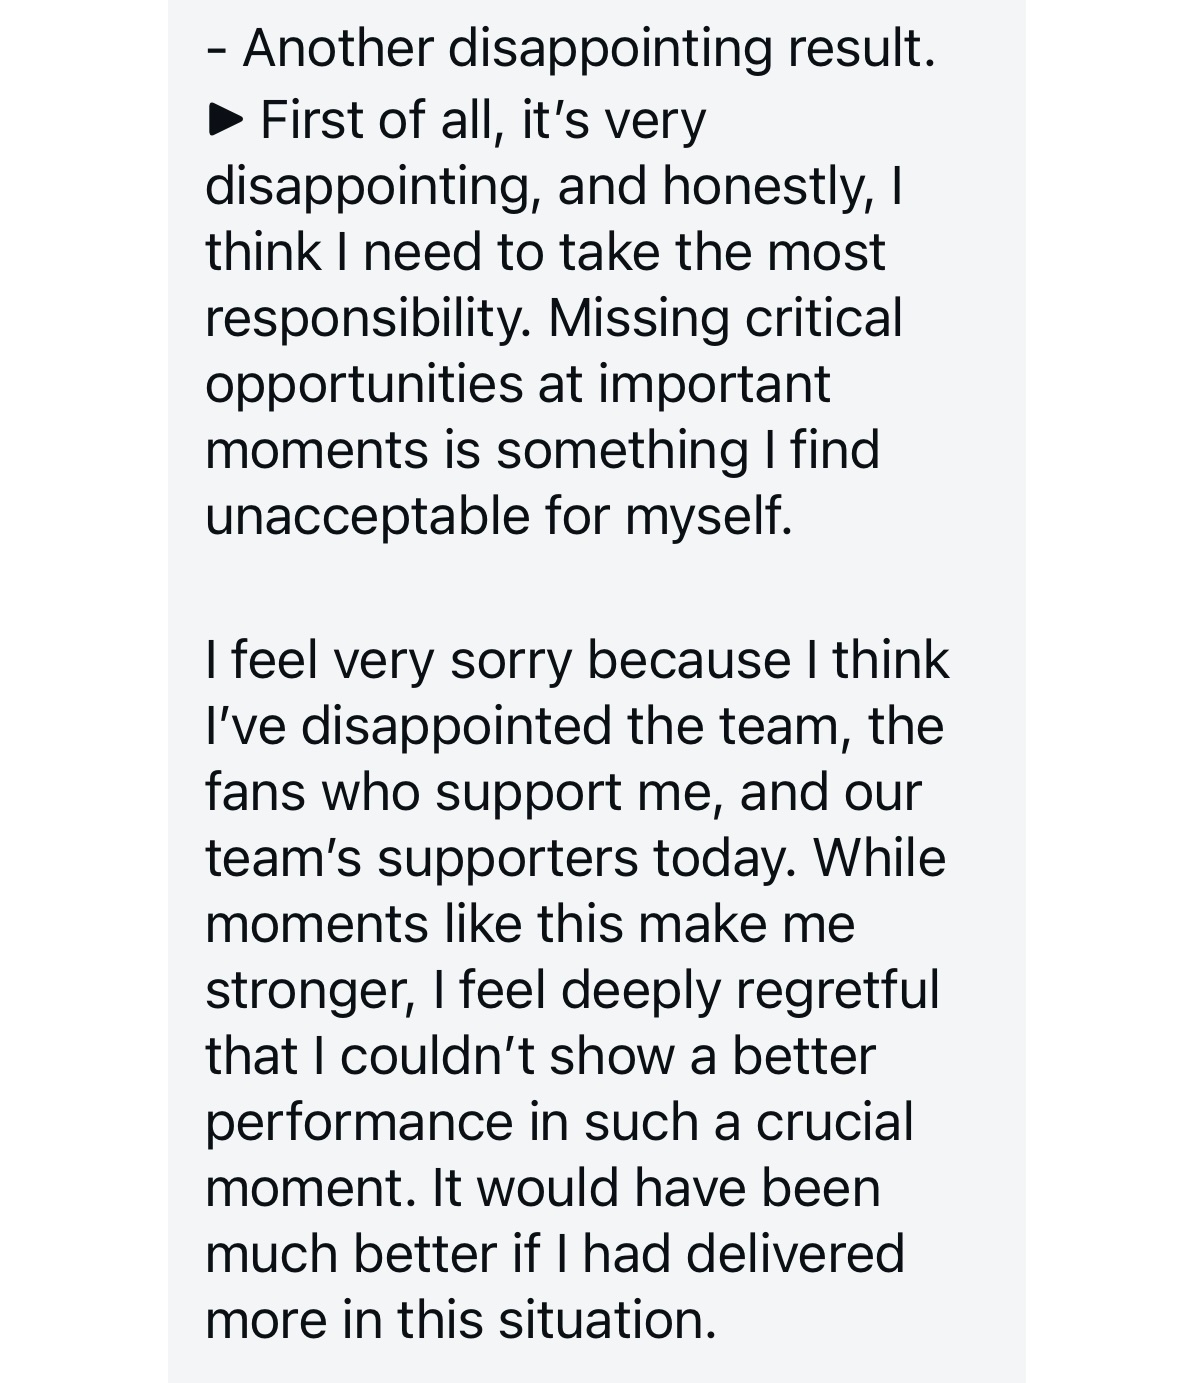Click the words 'deeply regretful' in the text
The width and height of the screenshot is (1179, 1383).
[751, 990]
